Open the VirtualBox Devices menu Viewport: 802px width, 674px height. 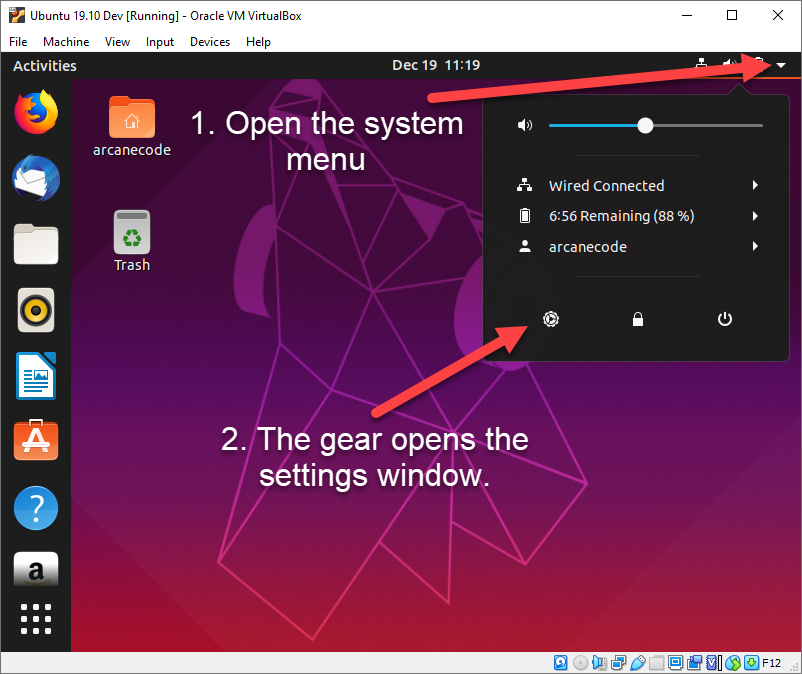click(x=210, y=42)
